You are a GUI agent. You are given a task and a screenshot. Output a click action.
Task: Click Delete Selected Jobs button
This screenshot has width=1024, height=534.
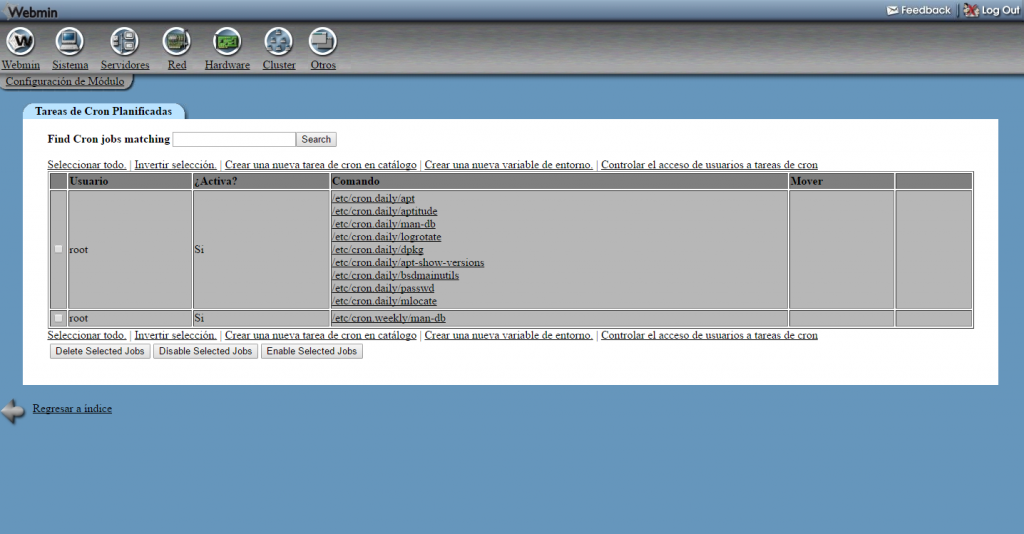click(100, 352)
